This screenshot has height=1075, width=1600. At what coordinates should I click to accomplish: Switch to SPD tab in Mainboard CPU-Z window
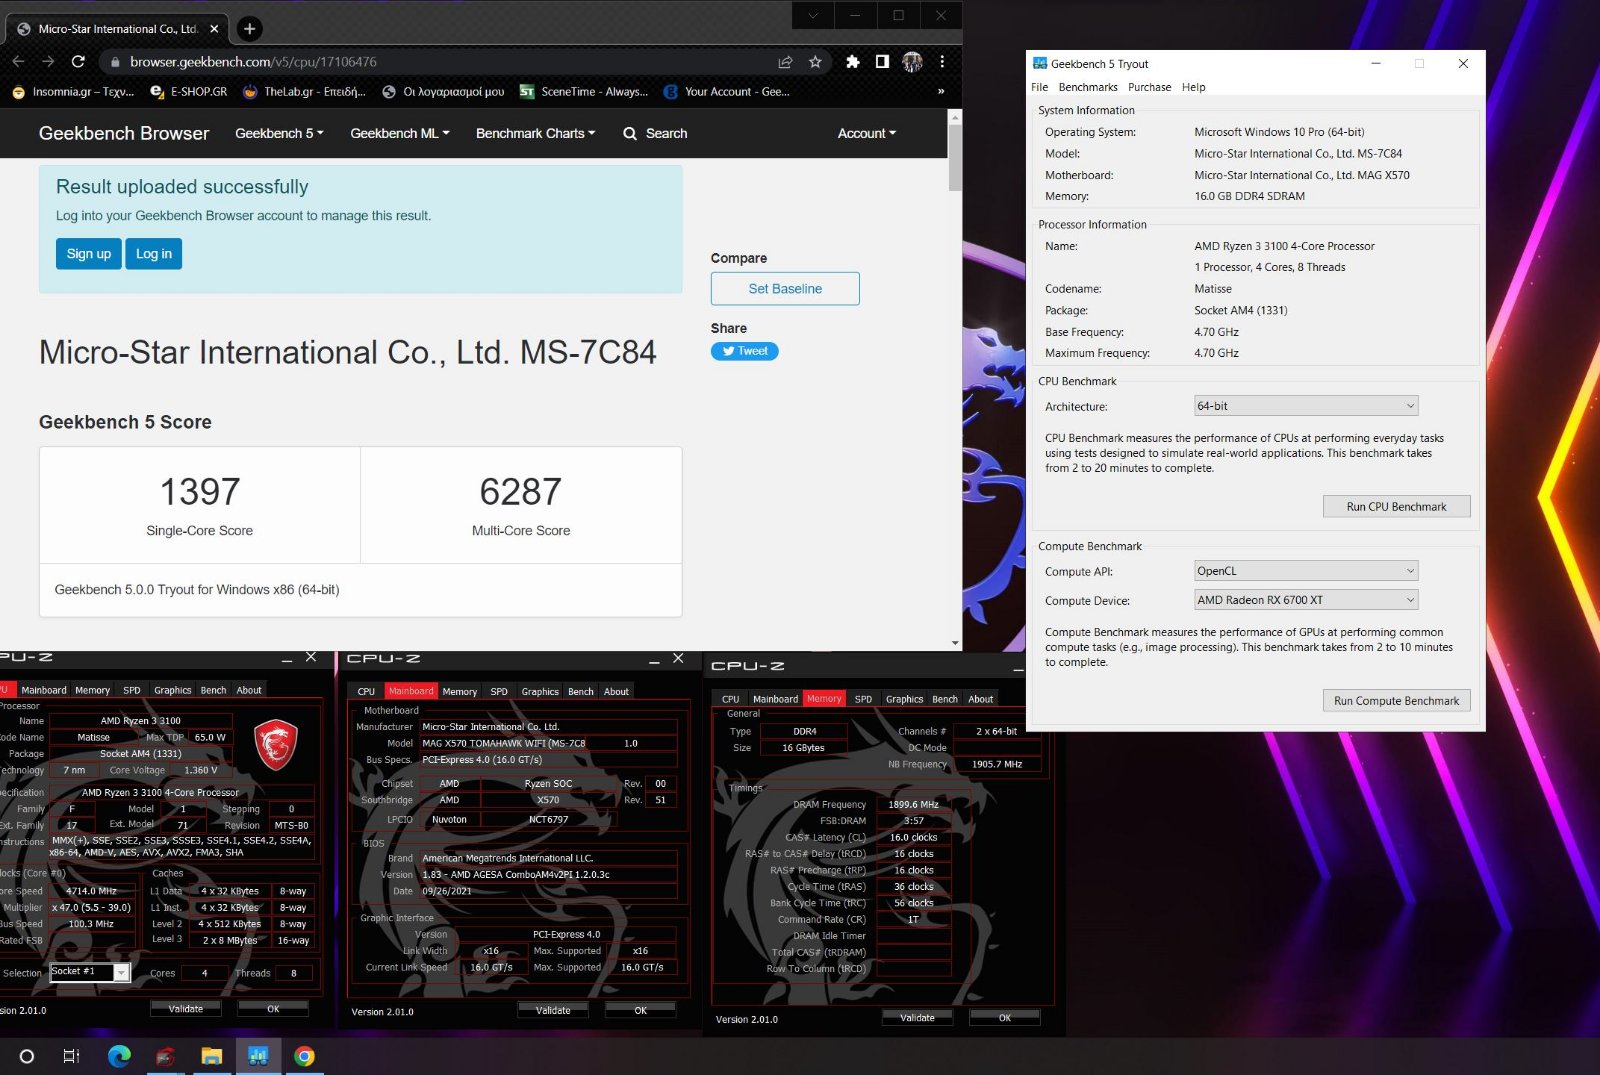pos(499,692)
